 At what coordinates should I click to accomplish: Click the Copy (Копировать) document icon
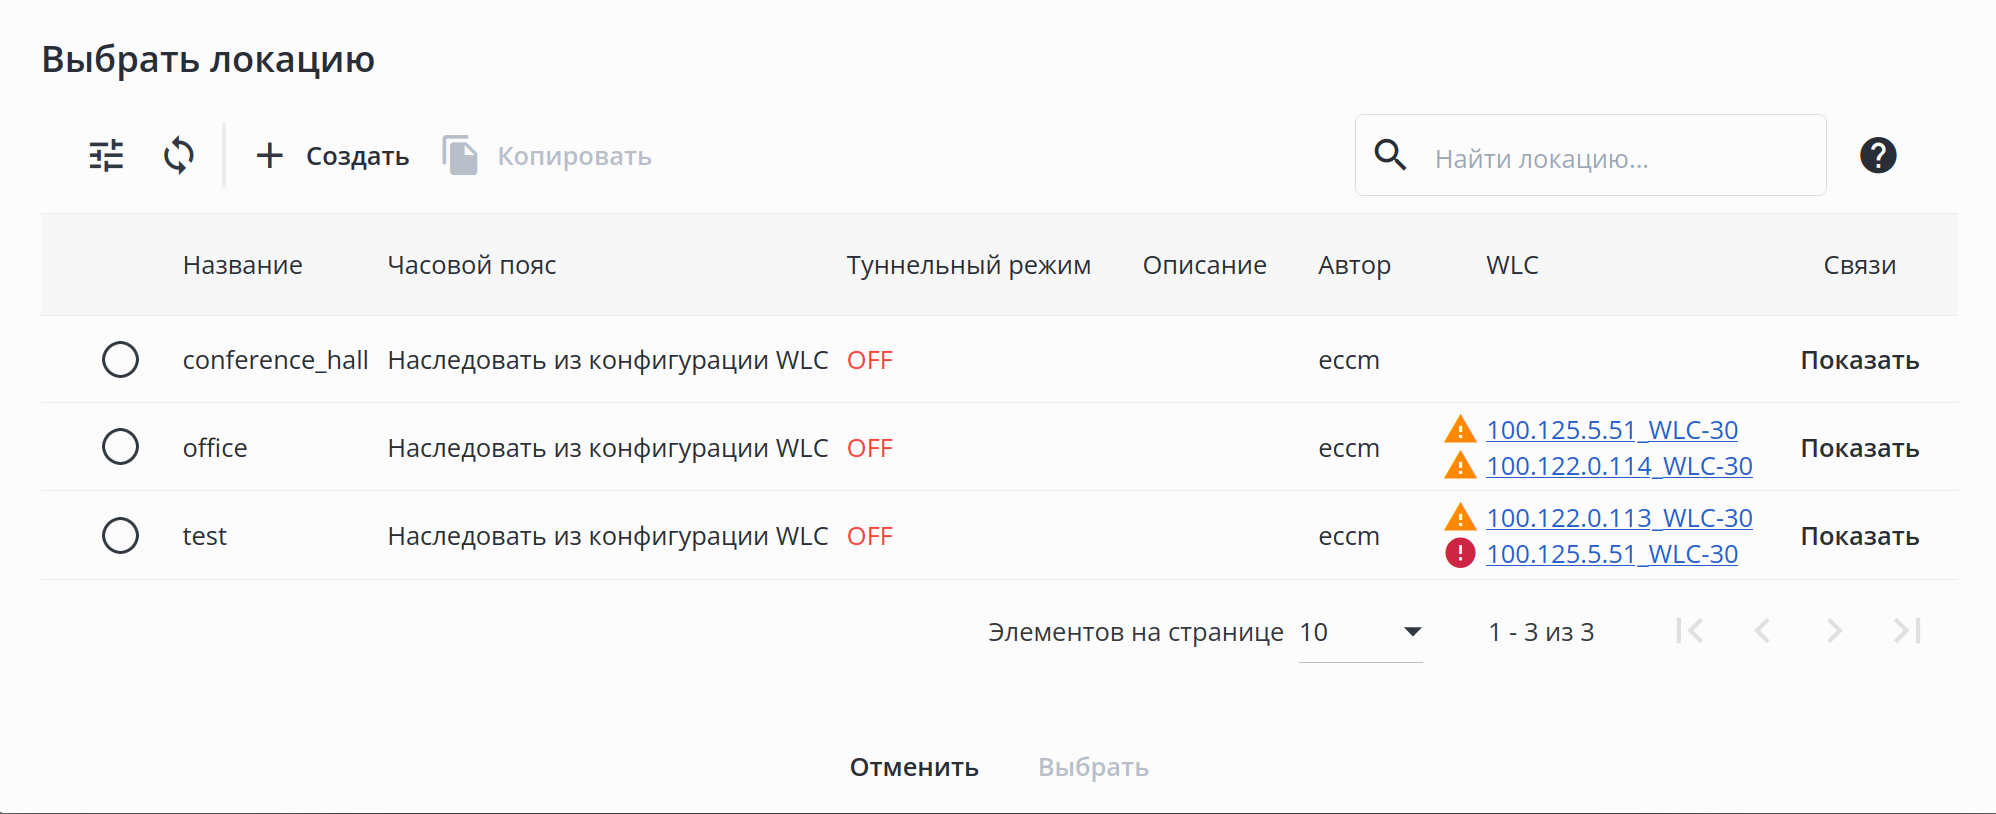click(460, 156)
